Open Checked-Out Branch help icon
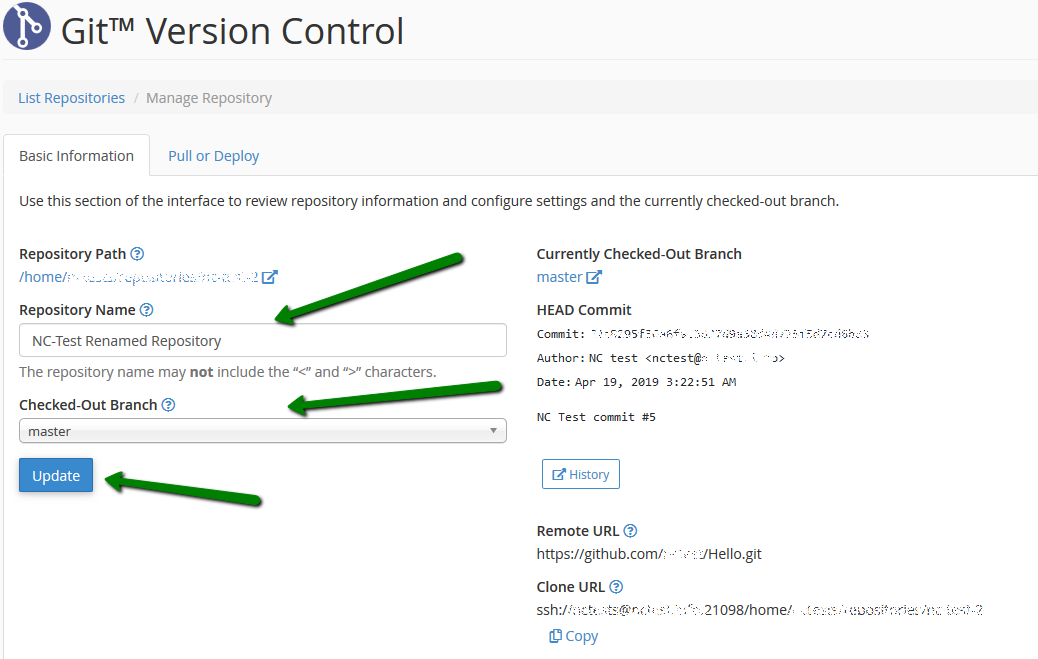The width and height of the screenshot is (1038, 659). tap(168, 405)
